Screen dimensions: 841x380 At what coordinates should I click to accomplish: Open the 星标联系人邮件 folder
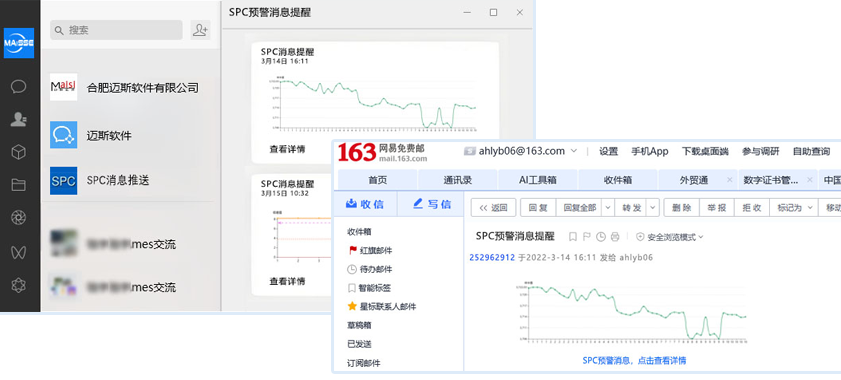[381, 306]
